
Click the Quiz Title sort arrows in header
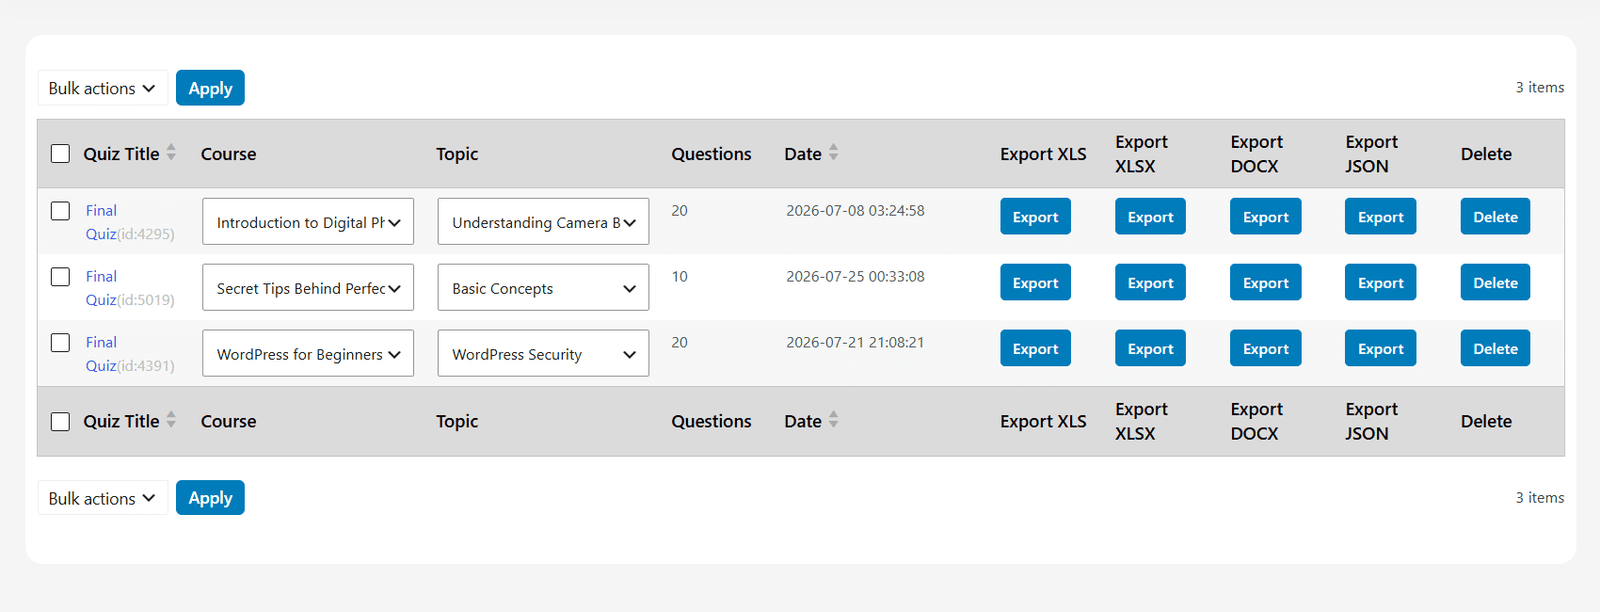coord(171,153)
